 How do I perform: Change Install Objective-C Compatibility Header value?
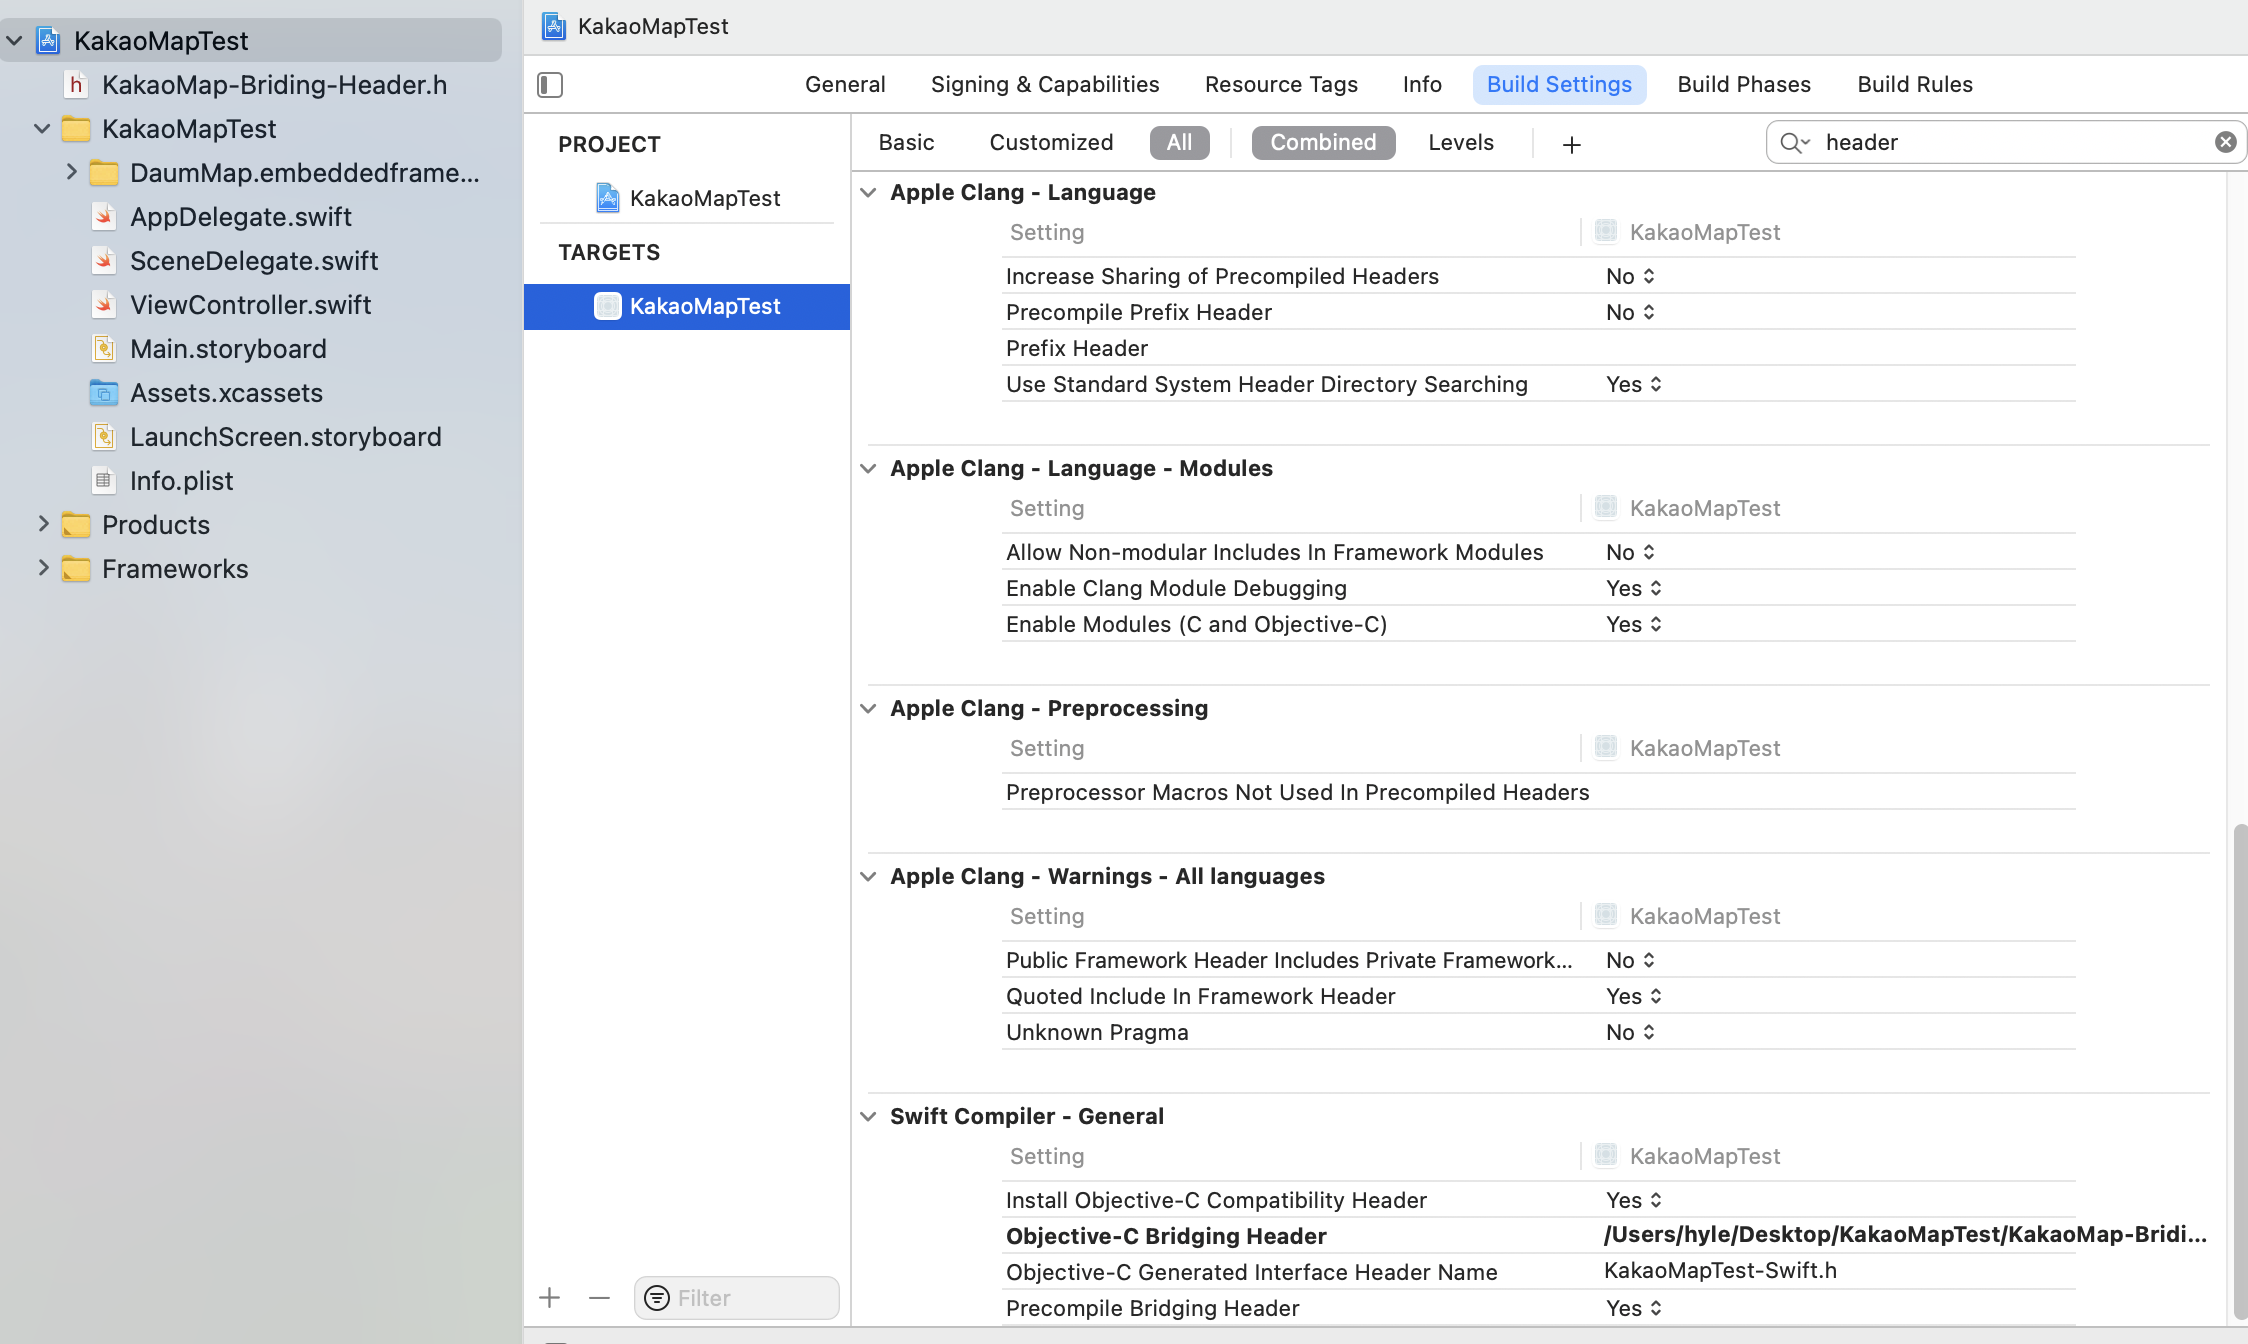1634,1200
